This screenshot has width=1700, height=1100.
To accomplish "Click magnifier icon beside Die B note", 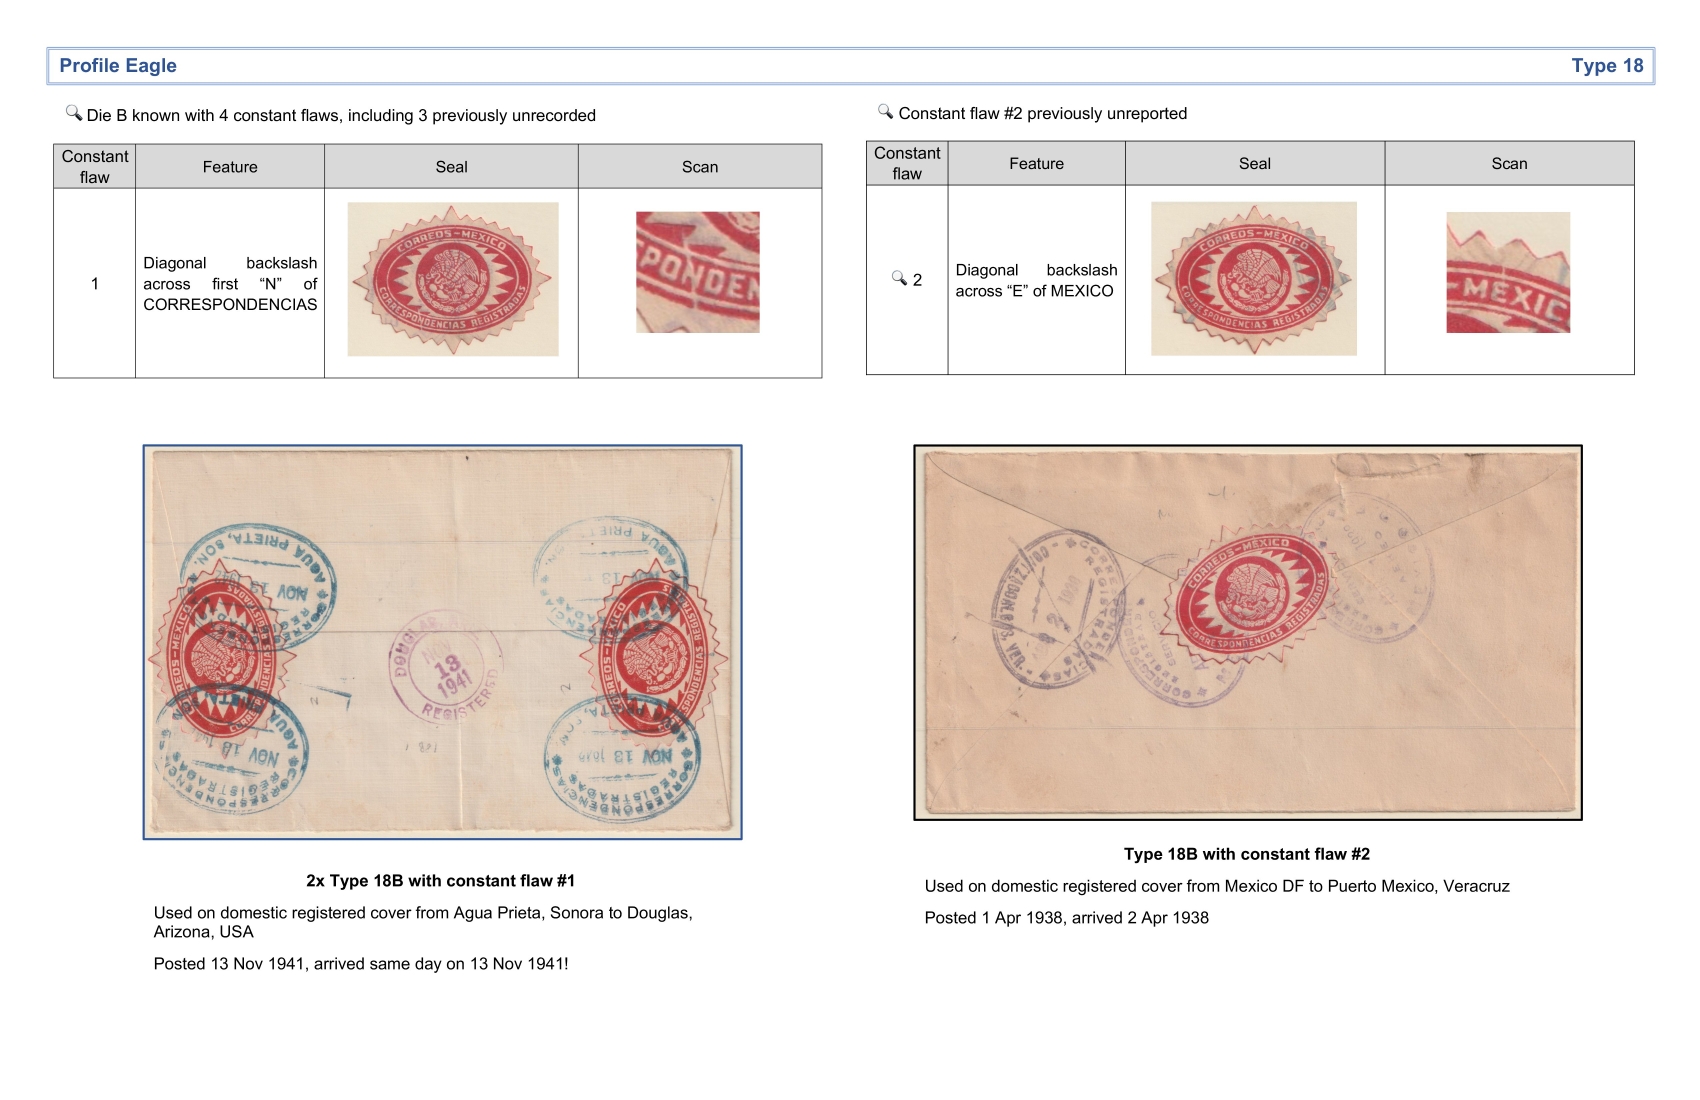I will coord(74,113).
